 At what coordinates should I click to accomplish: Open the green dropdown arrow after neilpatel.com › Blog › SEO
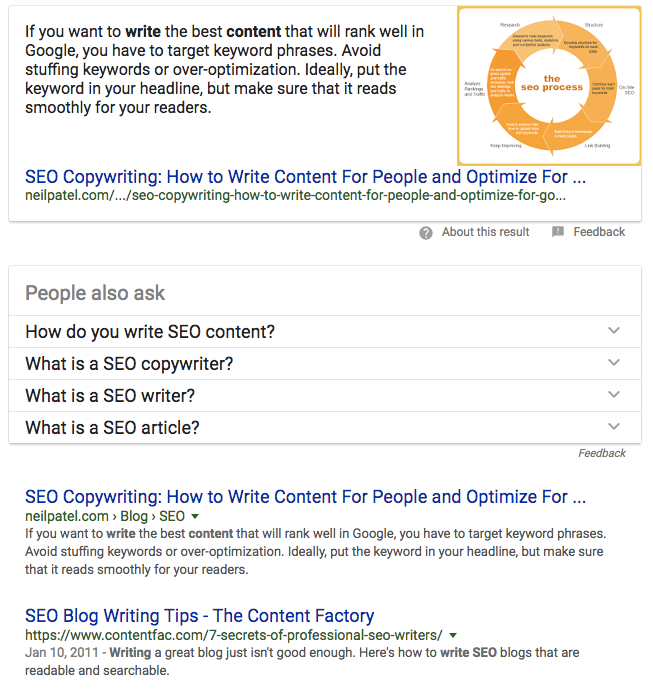tap(195, 517)
